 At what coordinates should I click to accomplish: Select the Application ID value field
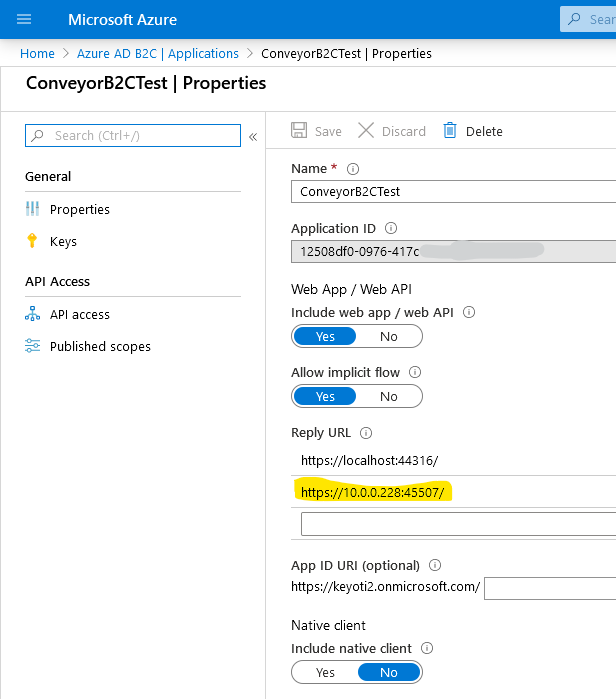coord(453,251)
